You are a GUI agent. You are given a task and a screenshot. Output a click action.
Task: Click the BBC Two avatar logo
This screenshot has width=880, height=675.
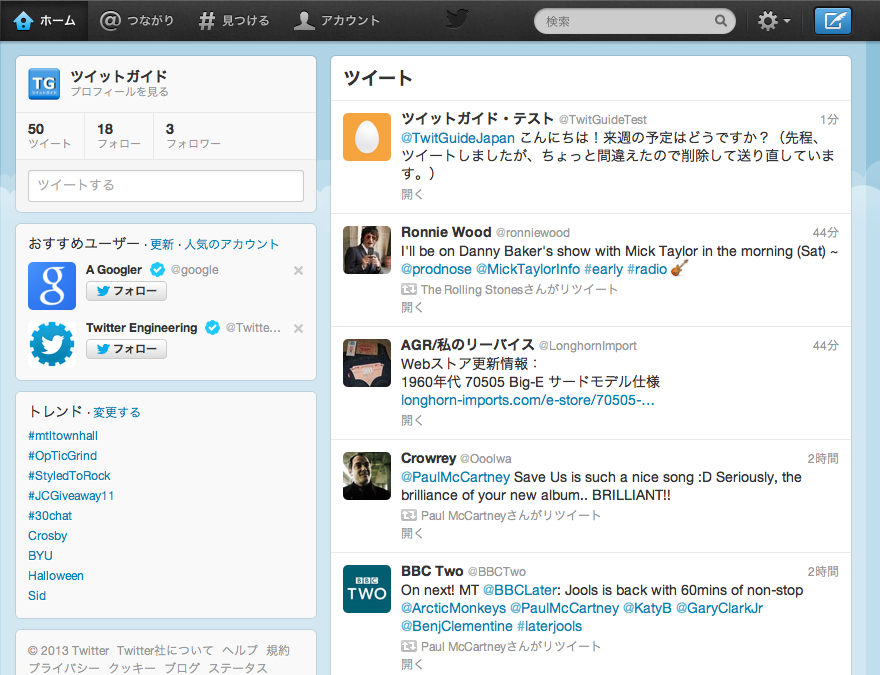[367, 589]
